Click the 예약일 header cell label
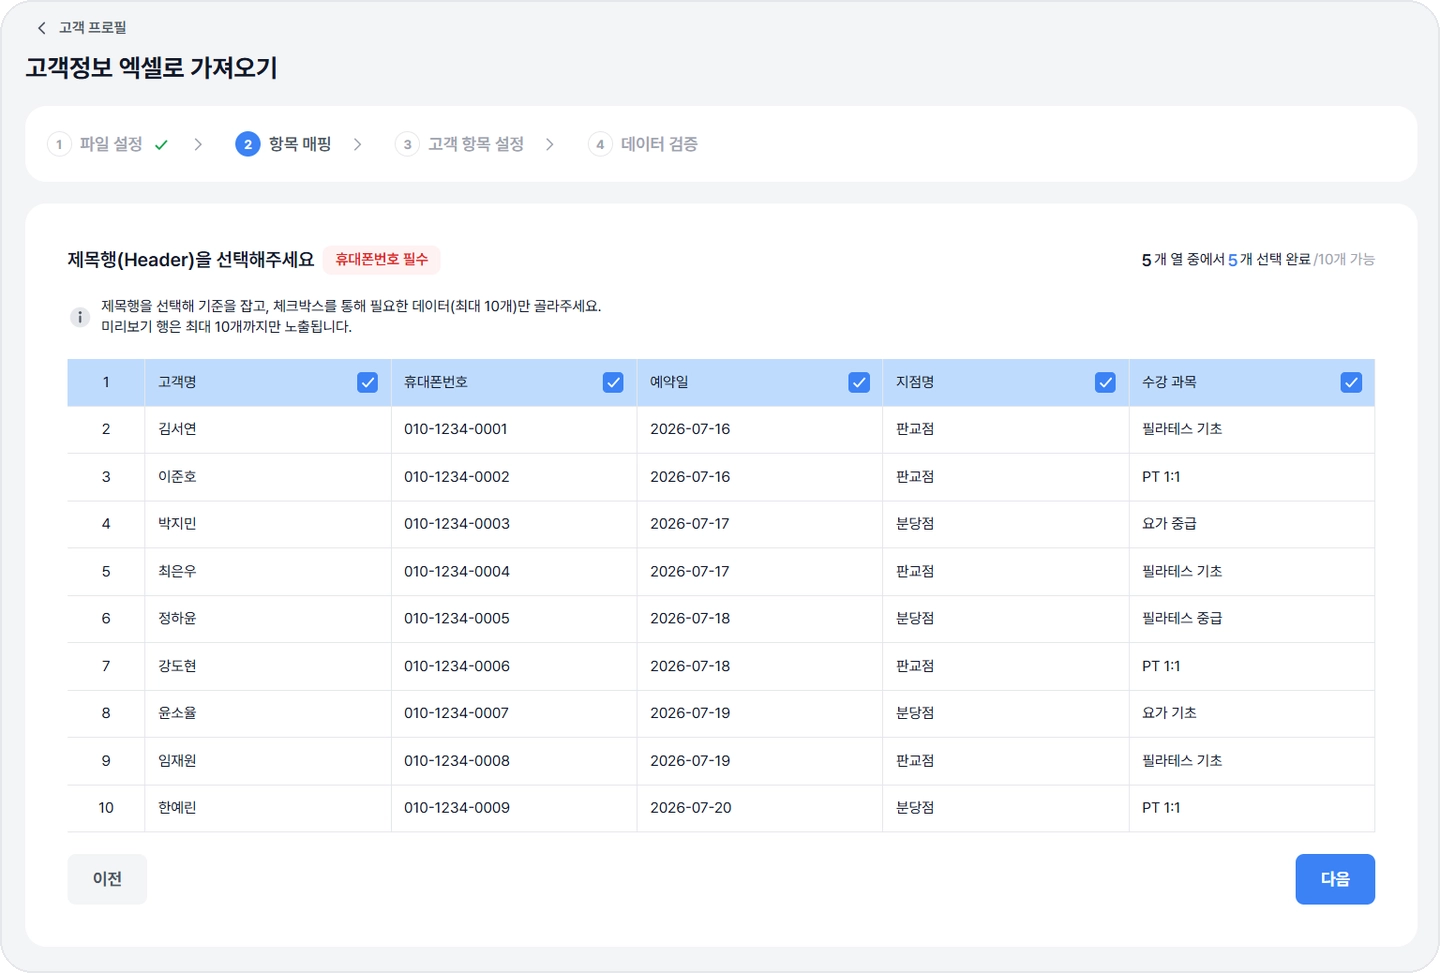 (669, 382)
